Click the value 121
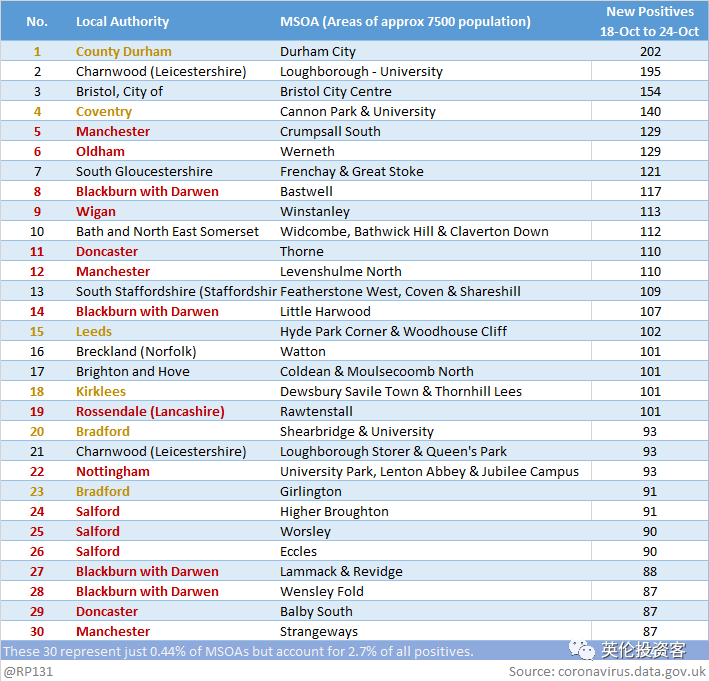The height and width of the screenshot is (681, 709). coord(650,171)
